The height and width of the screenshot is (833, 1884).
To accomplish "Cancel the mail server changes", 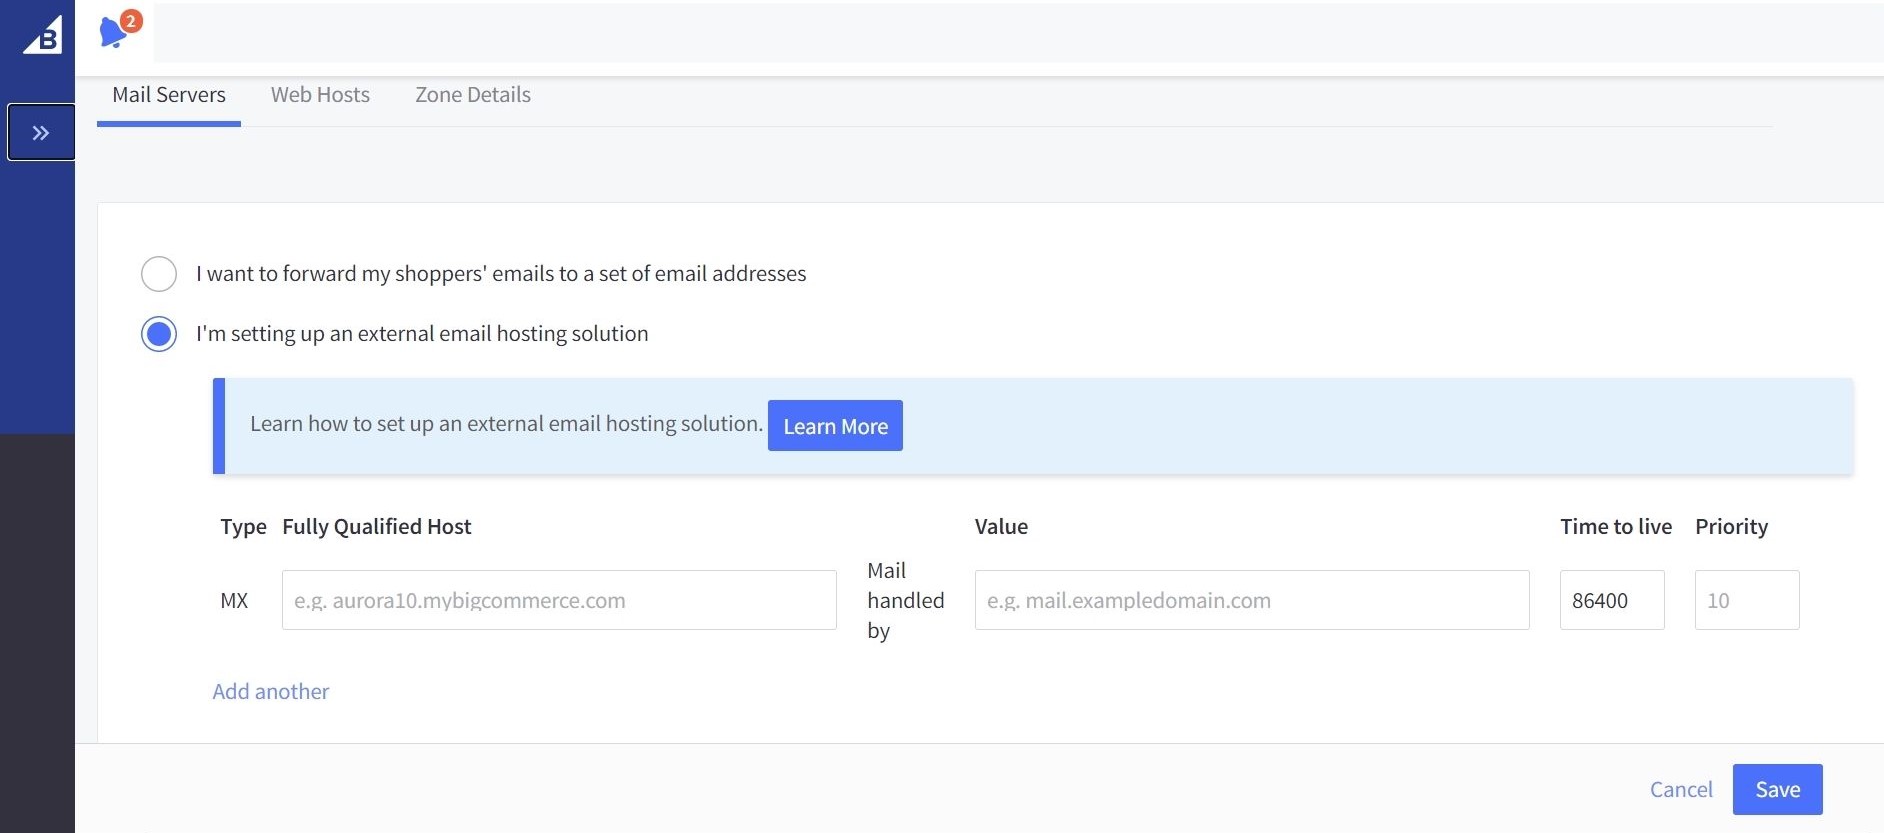I will (x=1681, y=790).
